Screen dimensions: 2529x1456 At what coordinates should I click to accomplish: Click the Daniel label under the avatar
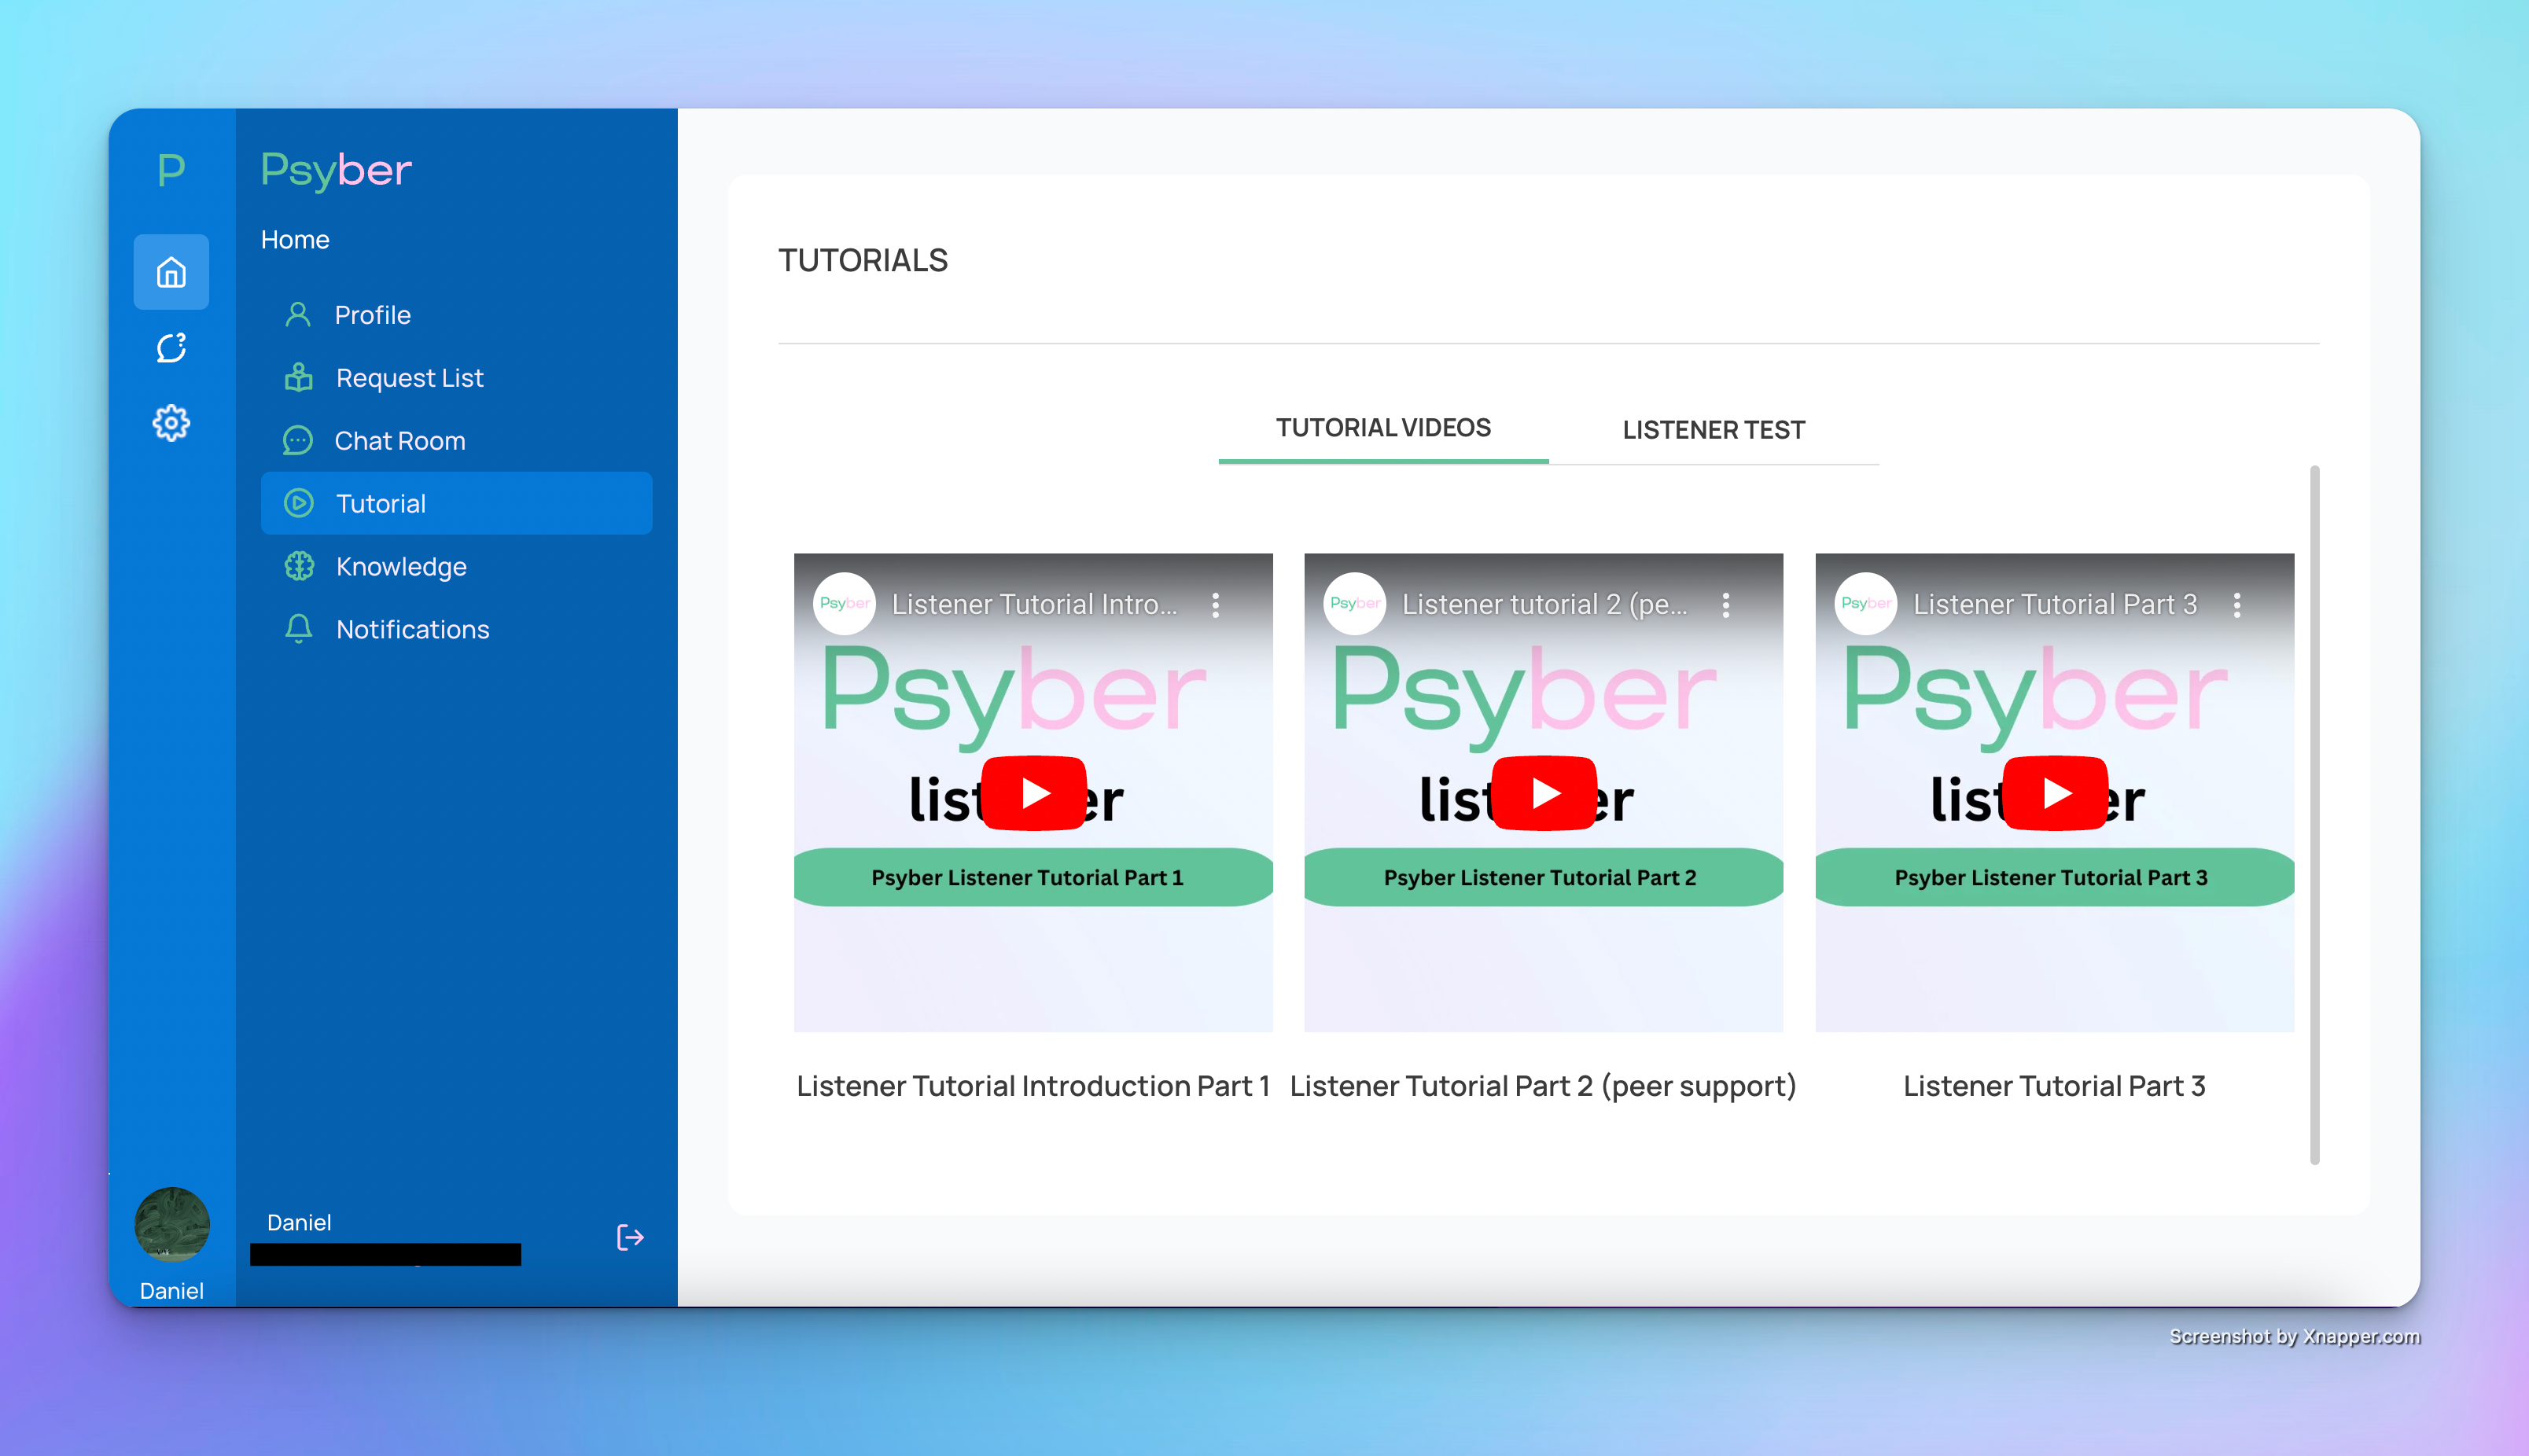click(x=171, y=1291)
